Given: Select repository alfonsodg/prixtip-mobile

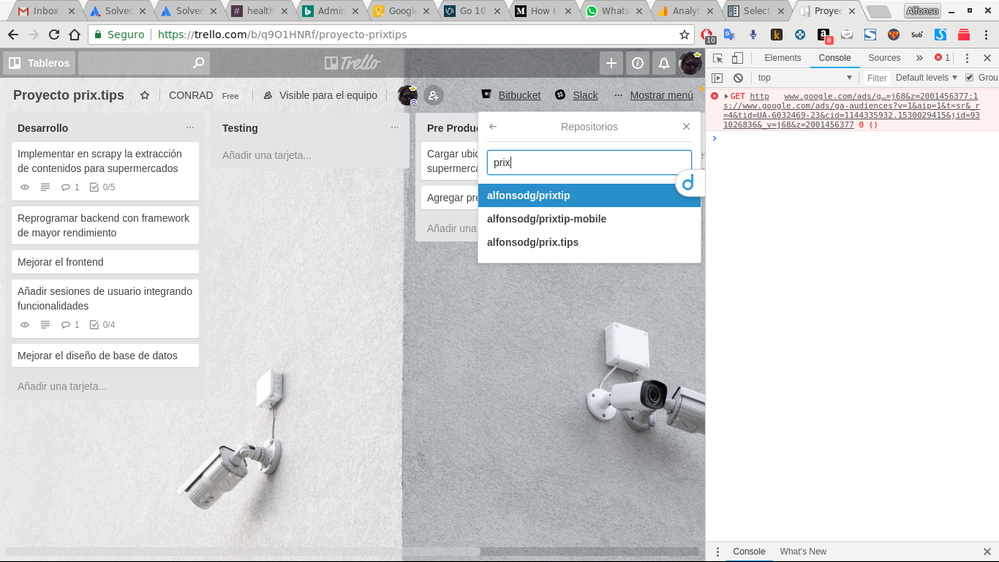Looking at the screenshot, I should tap(589, 219).
